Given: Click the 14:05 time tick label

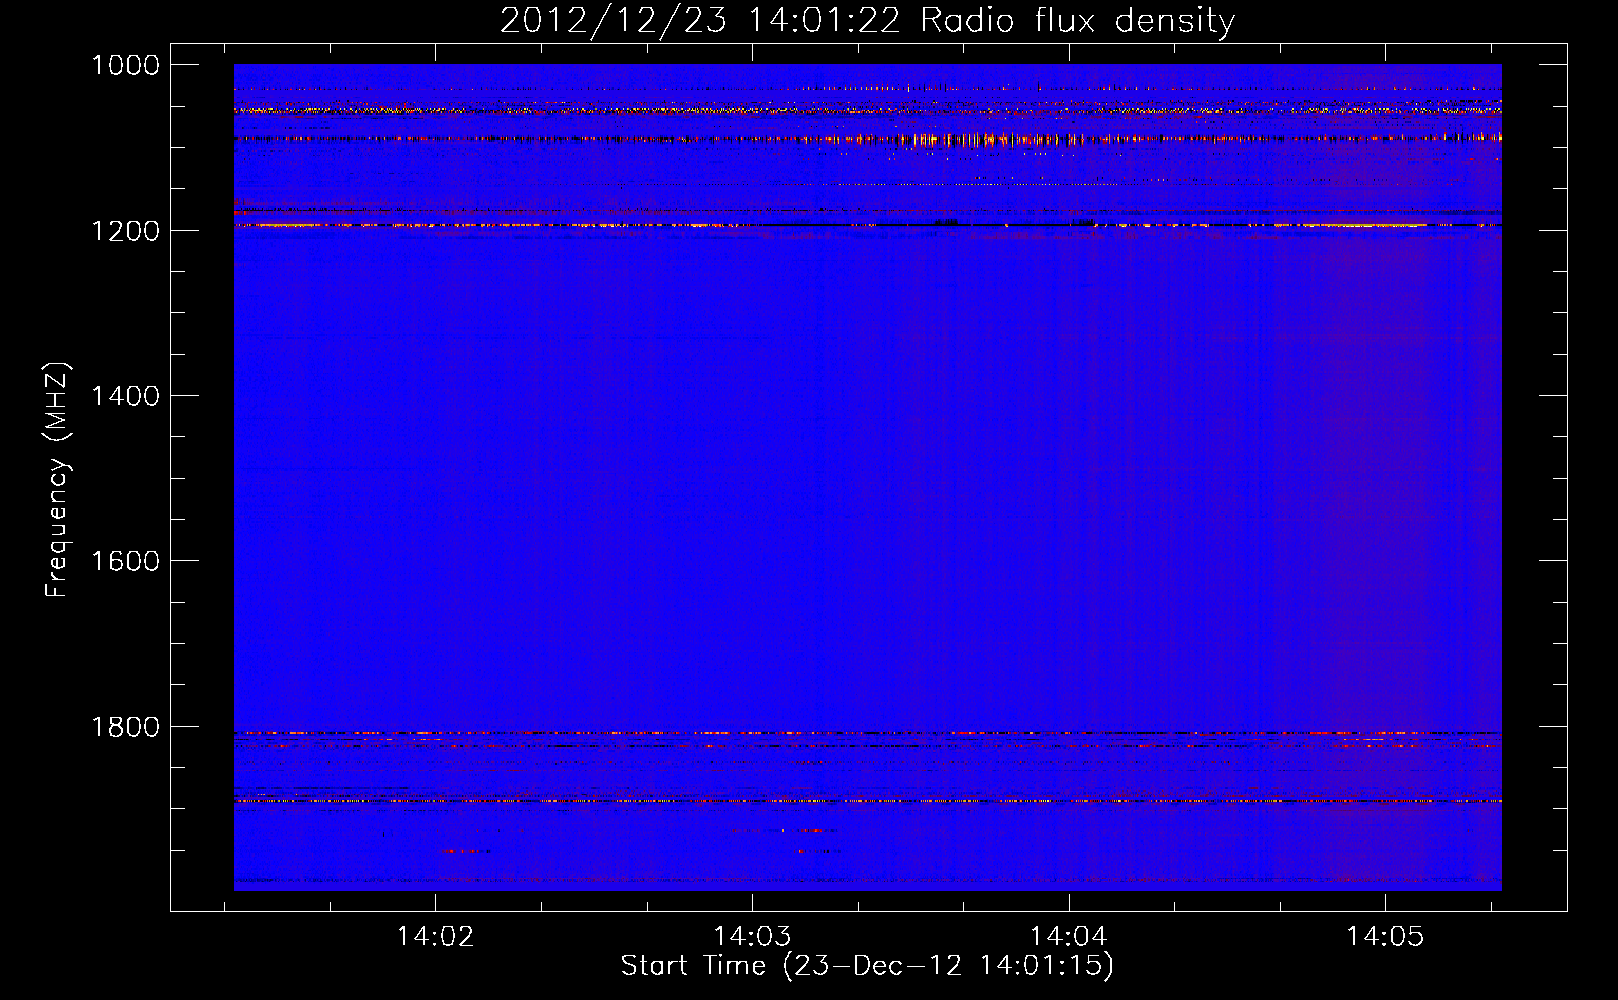Looking at the screenshot, I should tap(1385, 937).
